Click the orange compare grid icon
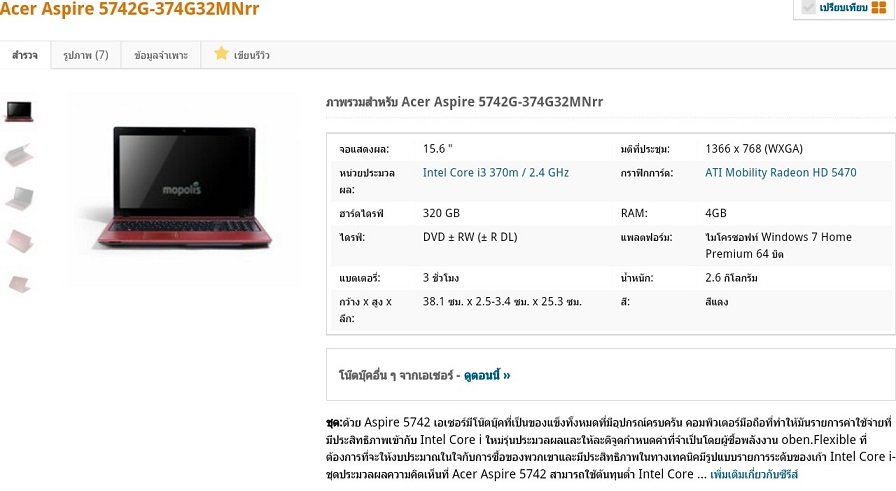 (x=879, y=7)
